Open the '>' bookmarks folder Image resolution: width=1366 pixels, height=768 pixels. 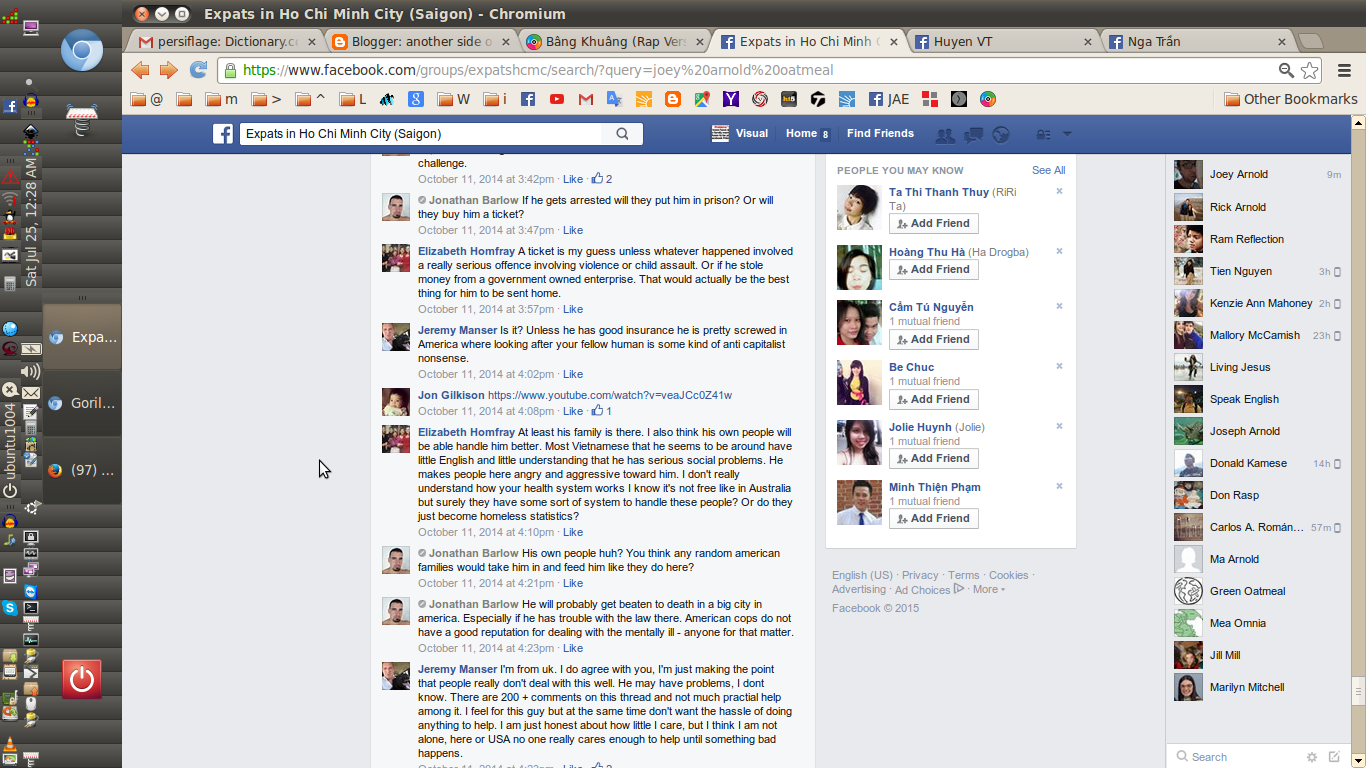click(x=267, y=99)
